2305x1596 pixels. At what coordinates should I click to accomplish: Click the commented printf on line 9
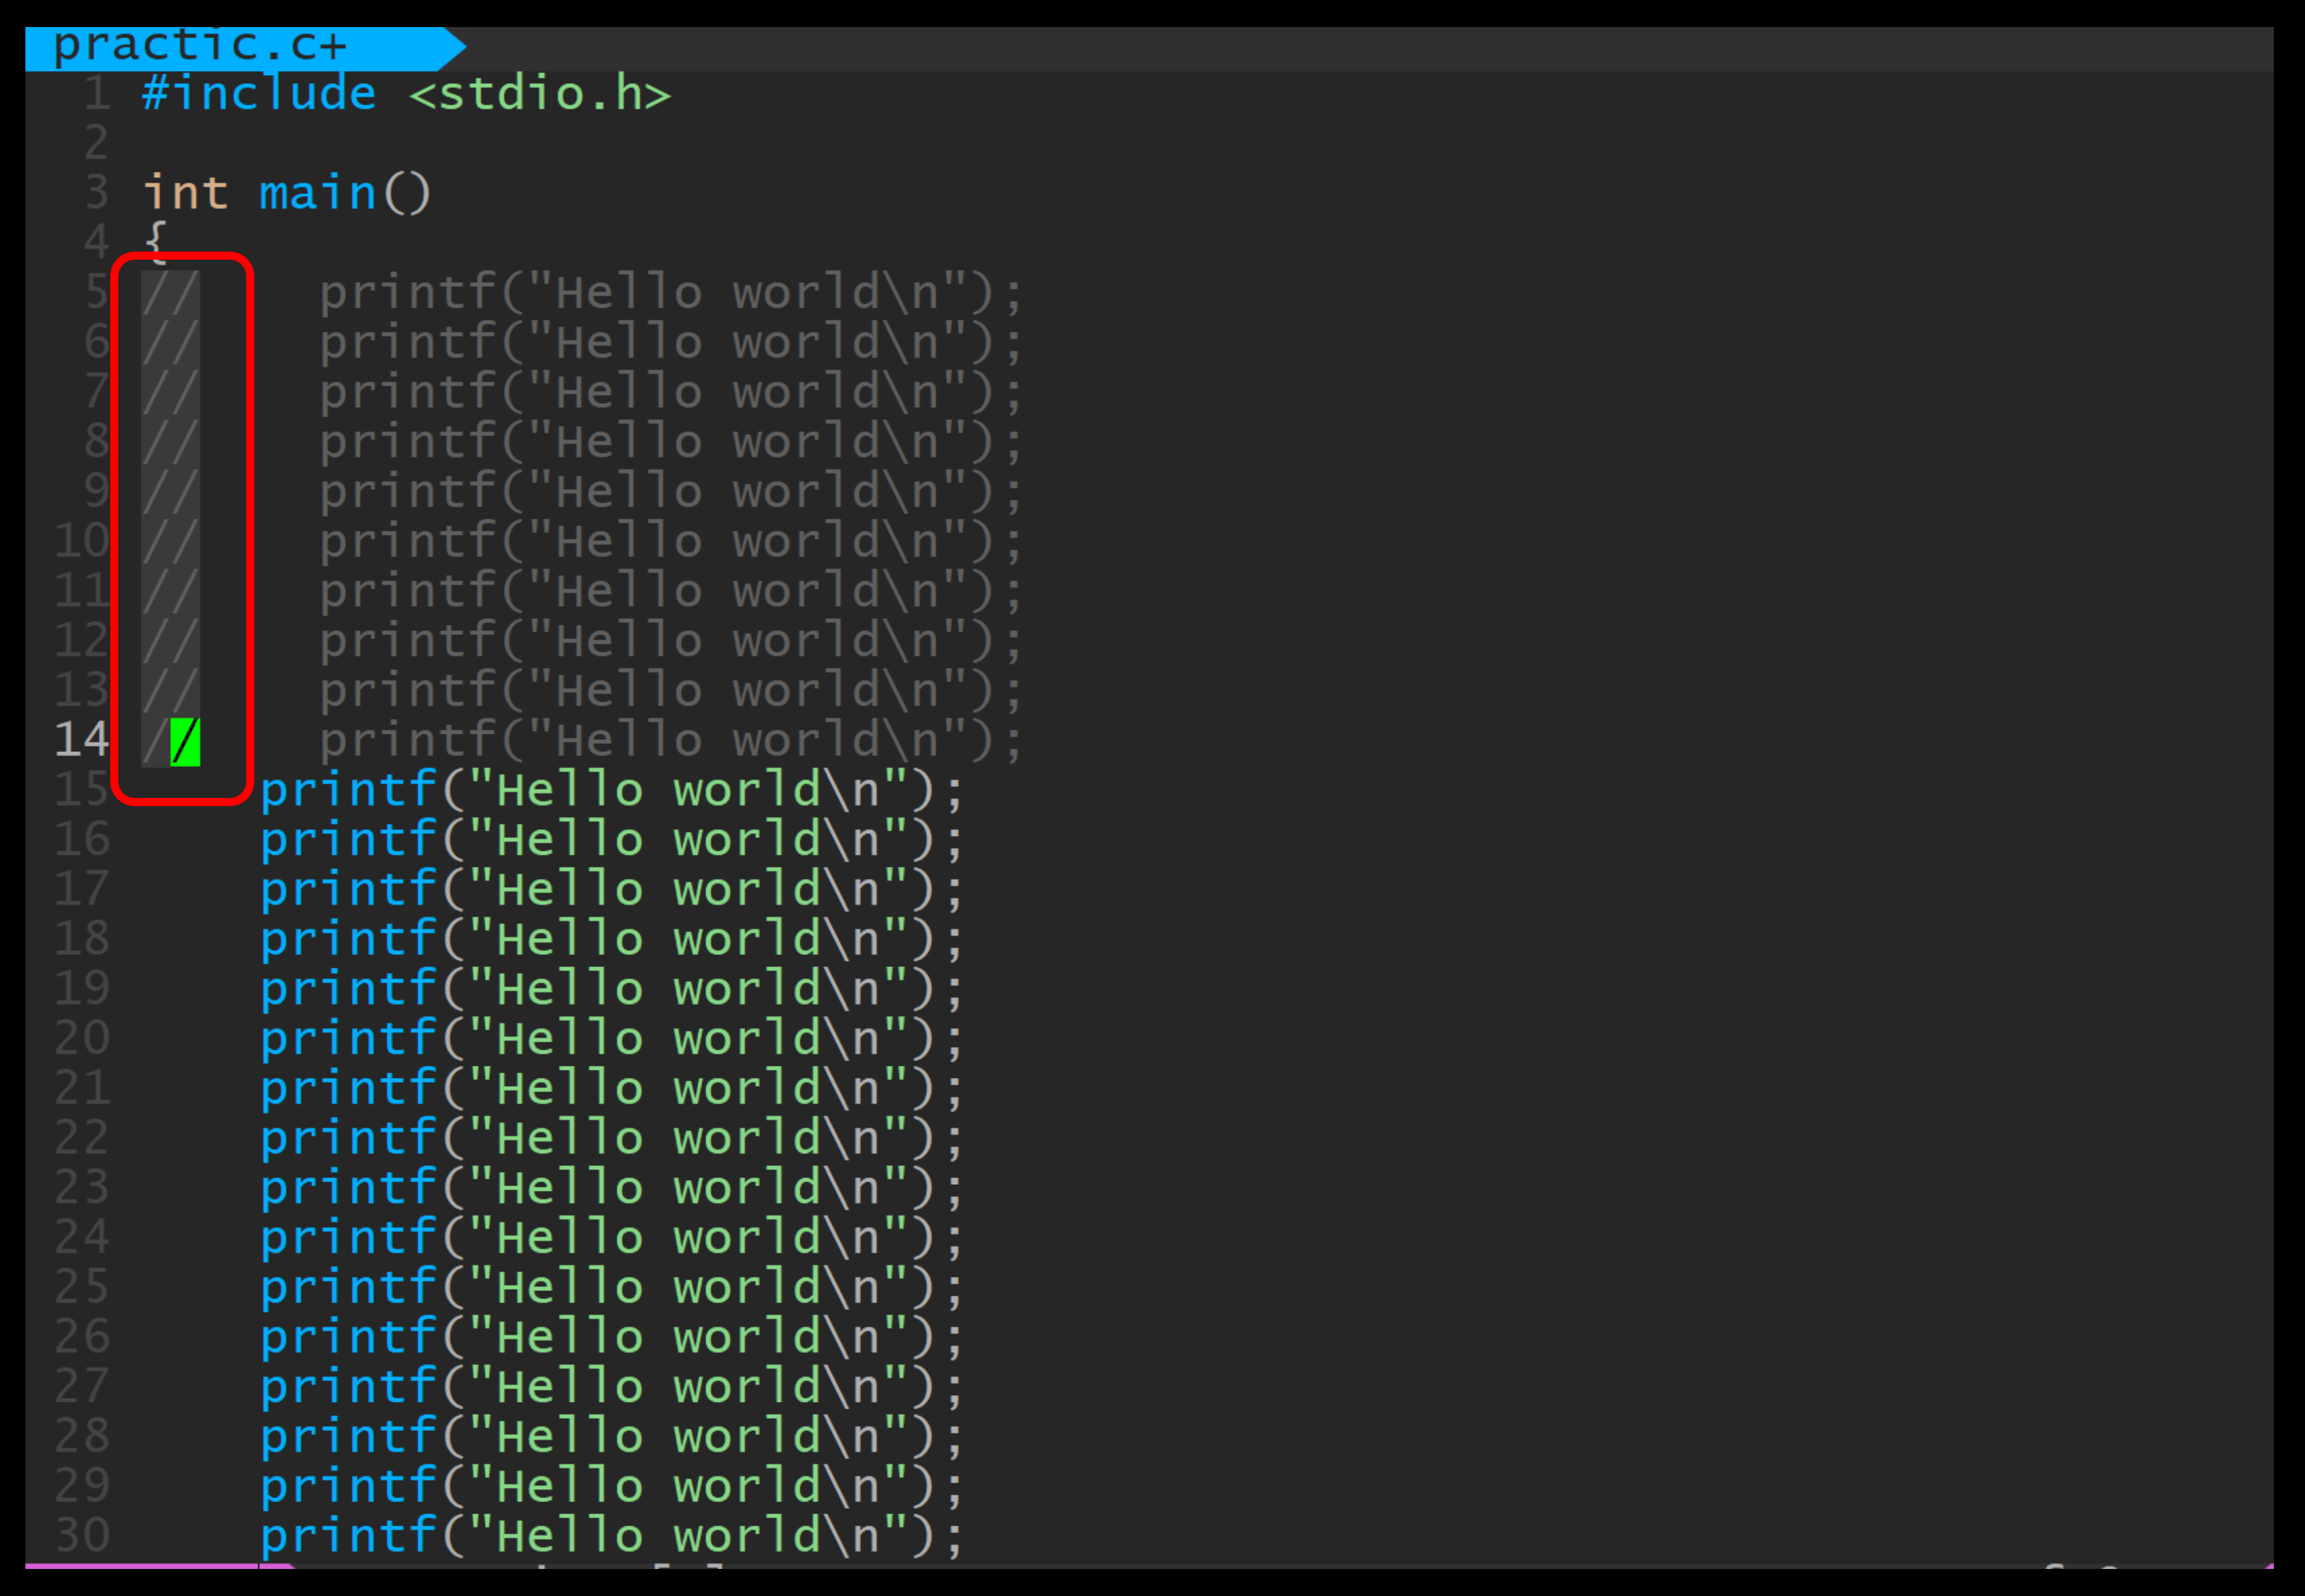[x=671, y=492]
